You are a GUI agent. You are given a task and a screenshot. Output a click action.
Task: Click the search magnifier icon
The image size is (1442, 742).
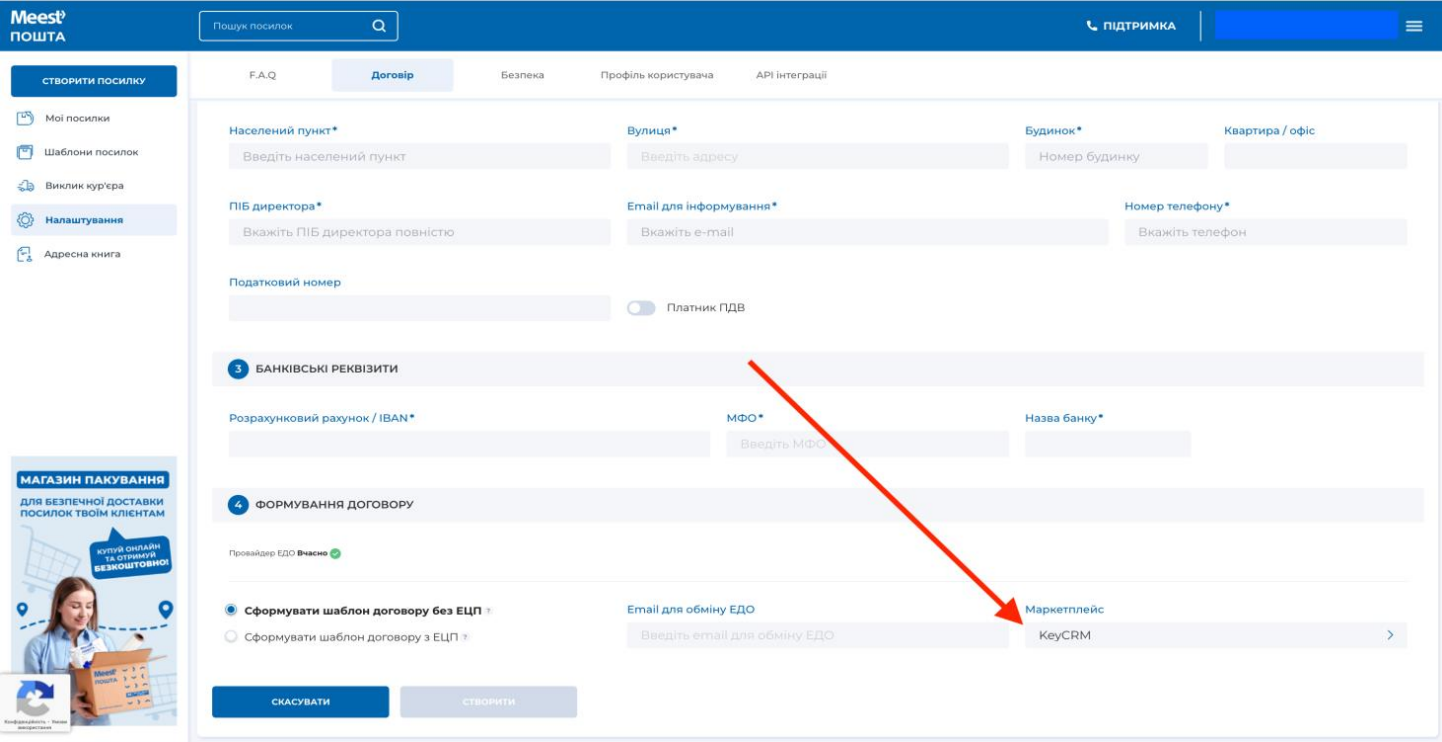(x=378, y=26)
